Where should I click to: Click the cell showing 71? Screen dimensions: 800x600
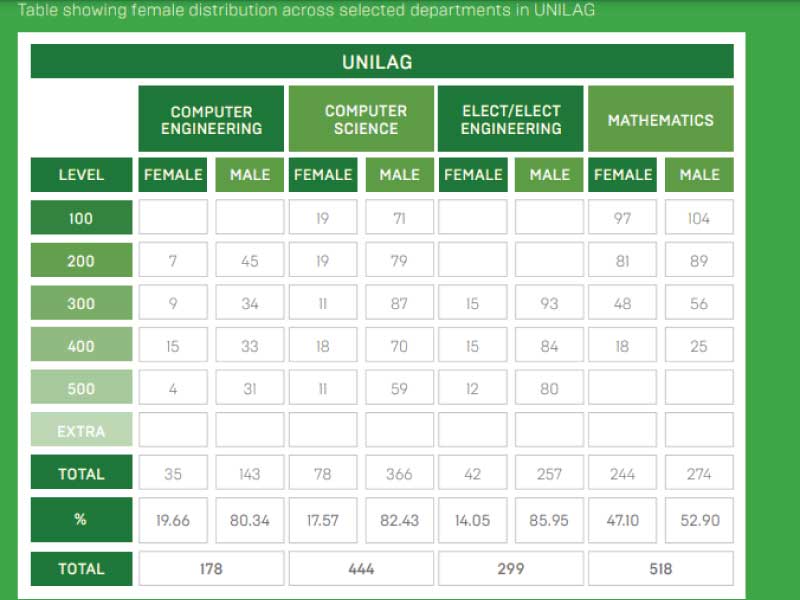point(399,217)
